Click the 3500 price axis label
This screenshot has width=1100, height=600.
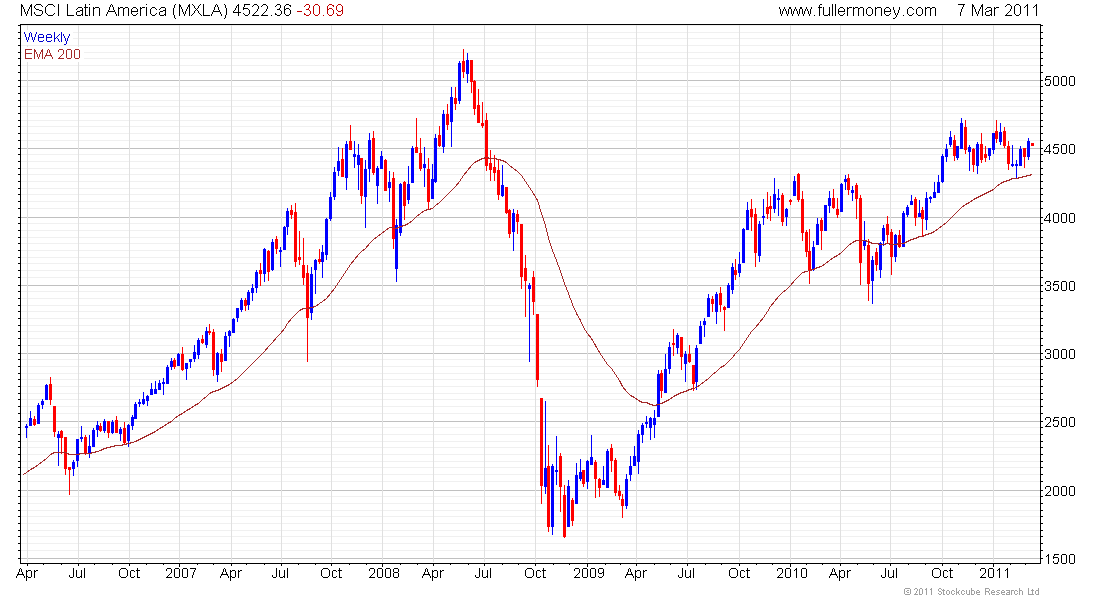coord(1059,286)
